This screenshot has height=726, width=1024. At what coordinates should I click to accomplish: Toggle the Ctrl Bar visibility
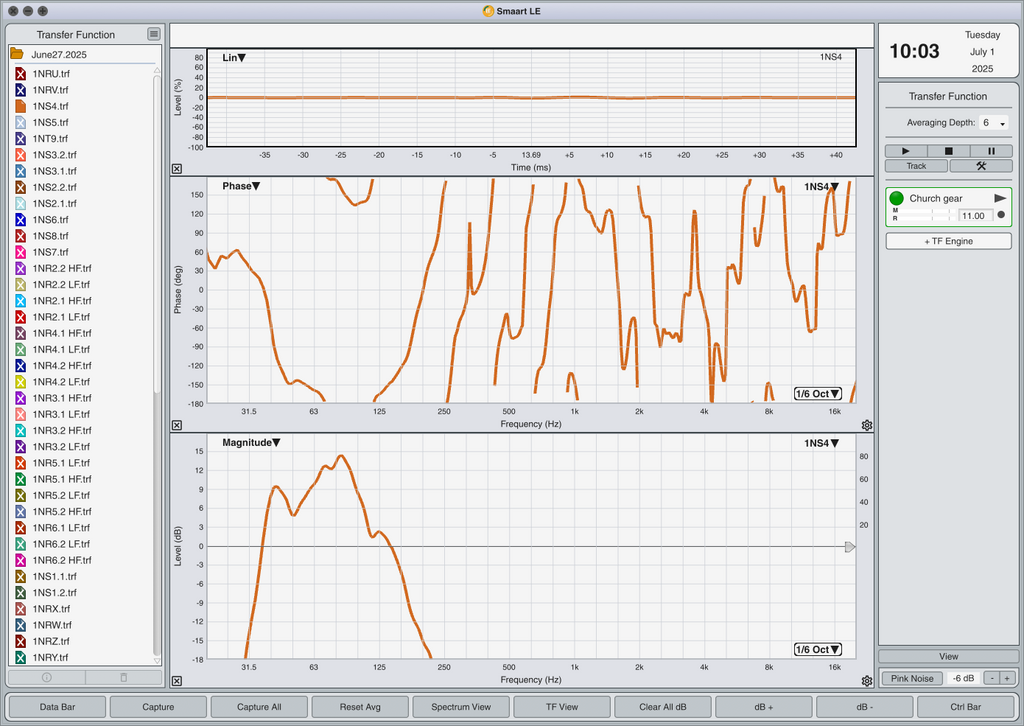[965, 706]
